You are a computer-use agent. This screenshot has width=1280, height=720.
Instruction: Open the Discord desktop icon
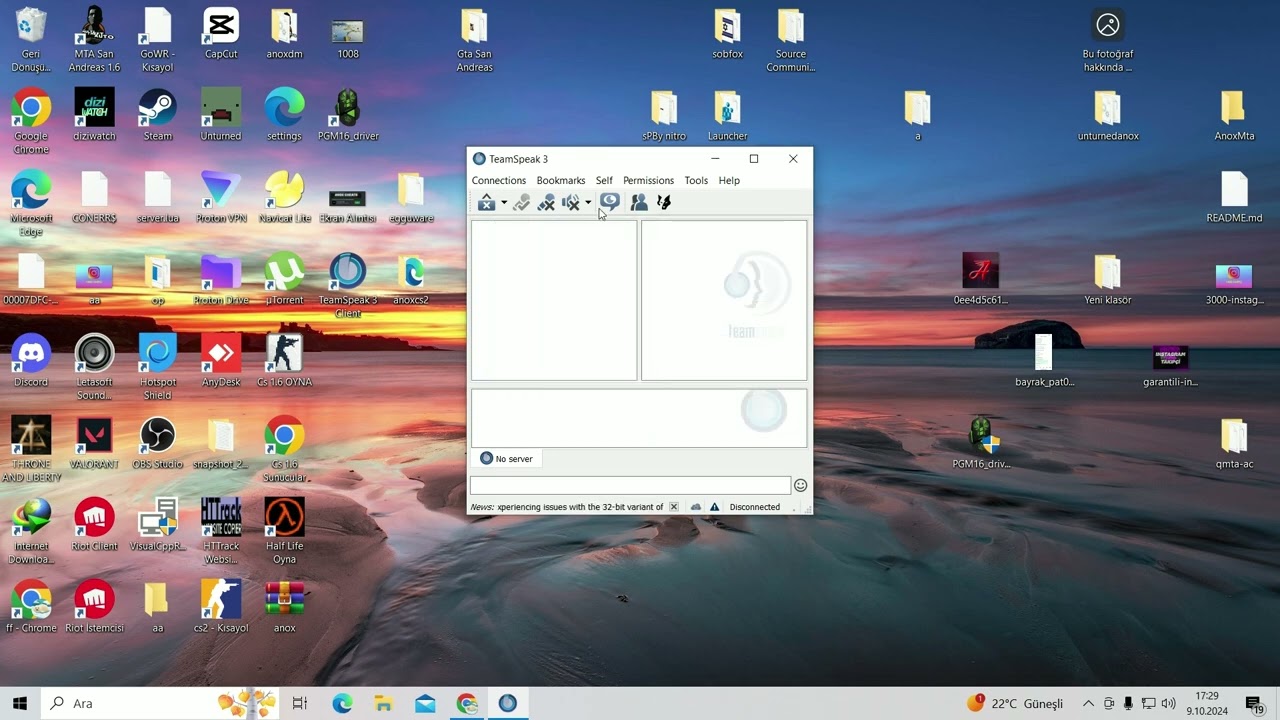click(31, 361)
